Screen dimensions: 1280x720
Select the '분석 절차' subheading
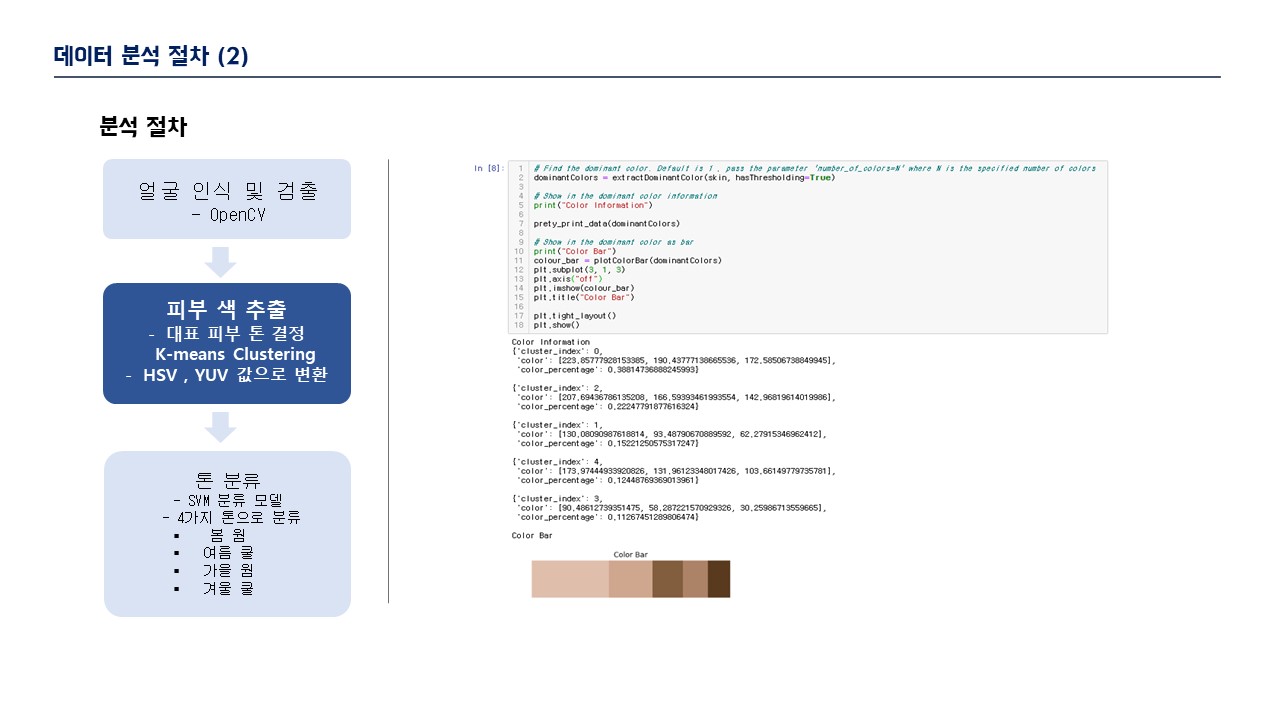(143, 127)
